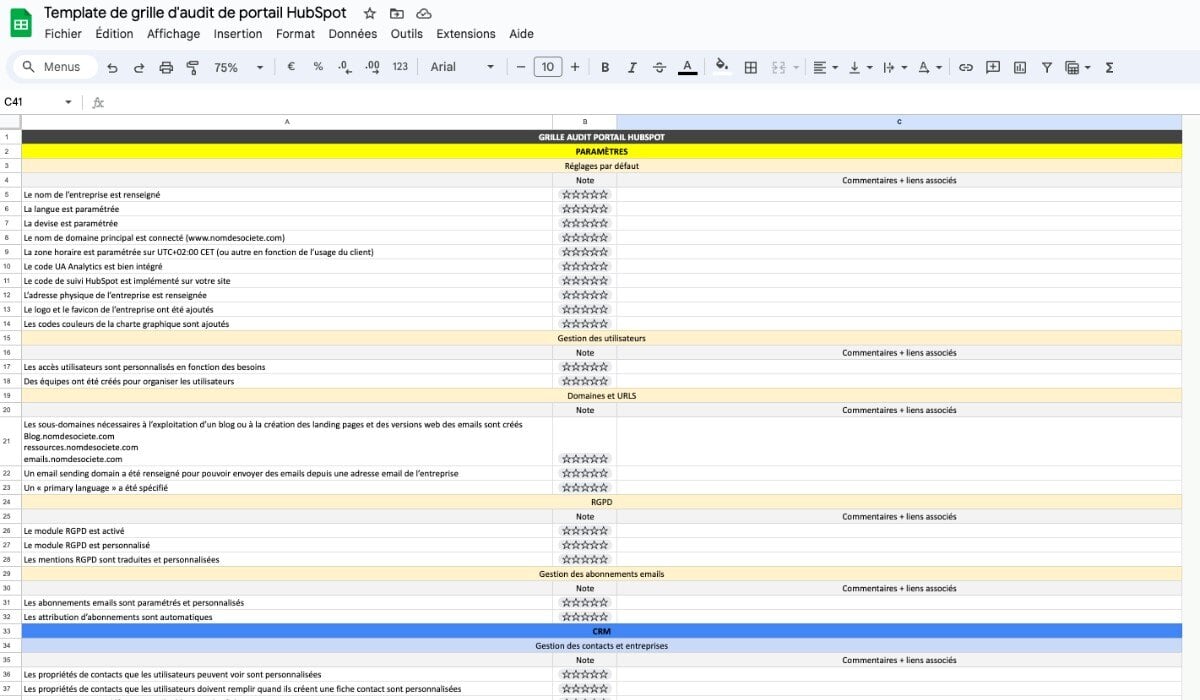Viewport: 1200px width, 700px height.
Task: Open the 123 number formats menu
Action: point(400,67)
